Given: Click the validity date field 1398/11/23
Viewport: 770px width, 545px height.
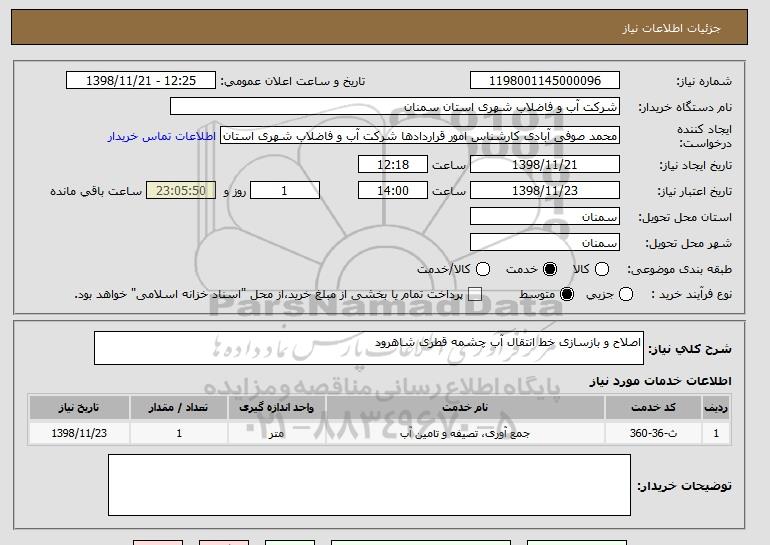Looking at the screenshot, I should pyautogui.click(x=545, y=191).
